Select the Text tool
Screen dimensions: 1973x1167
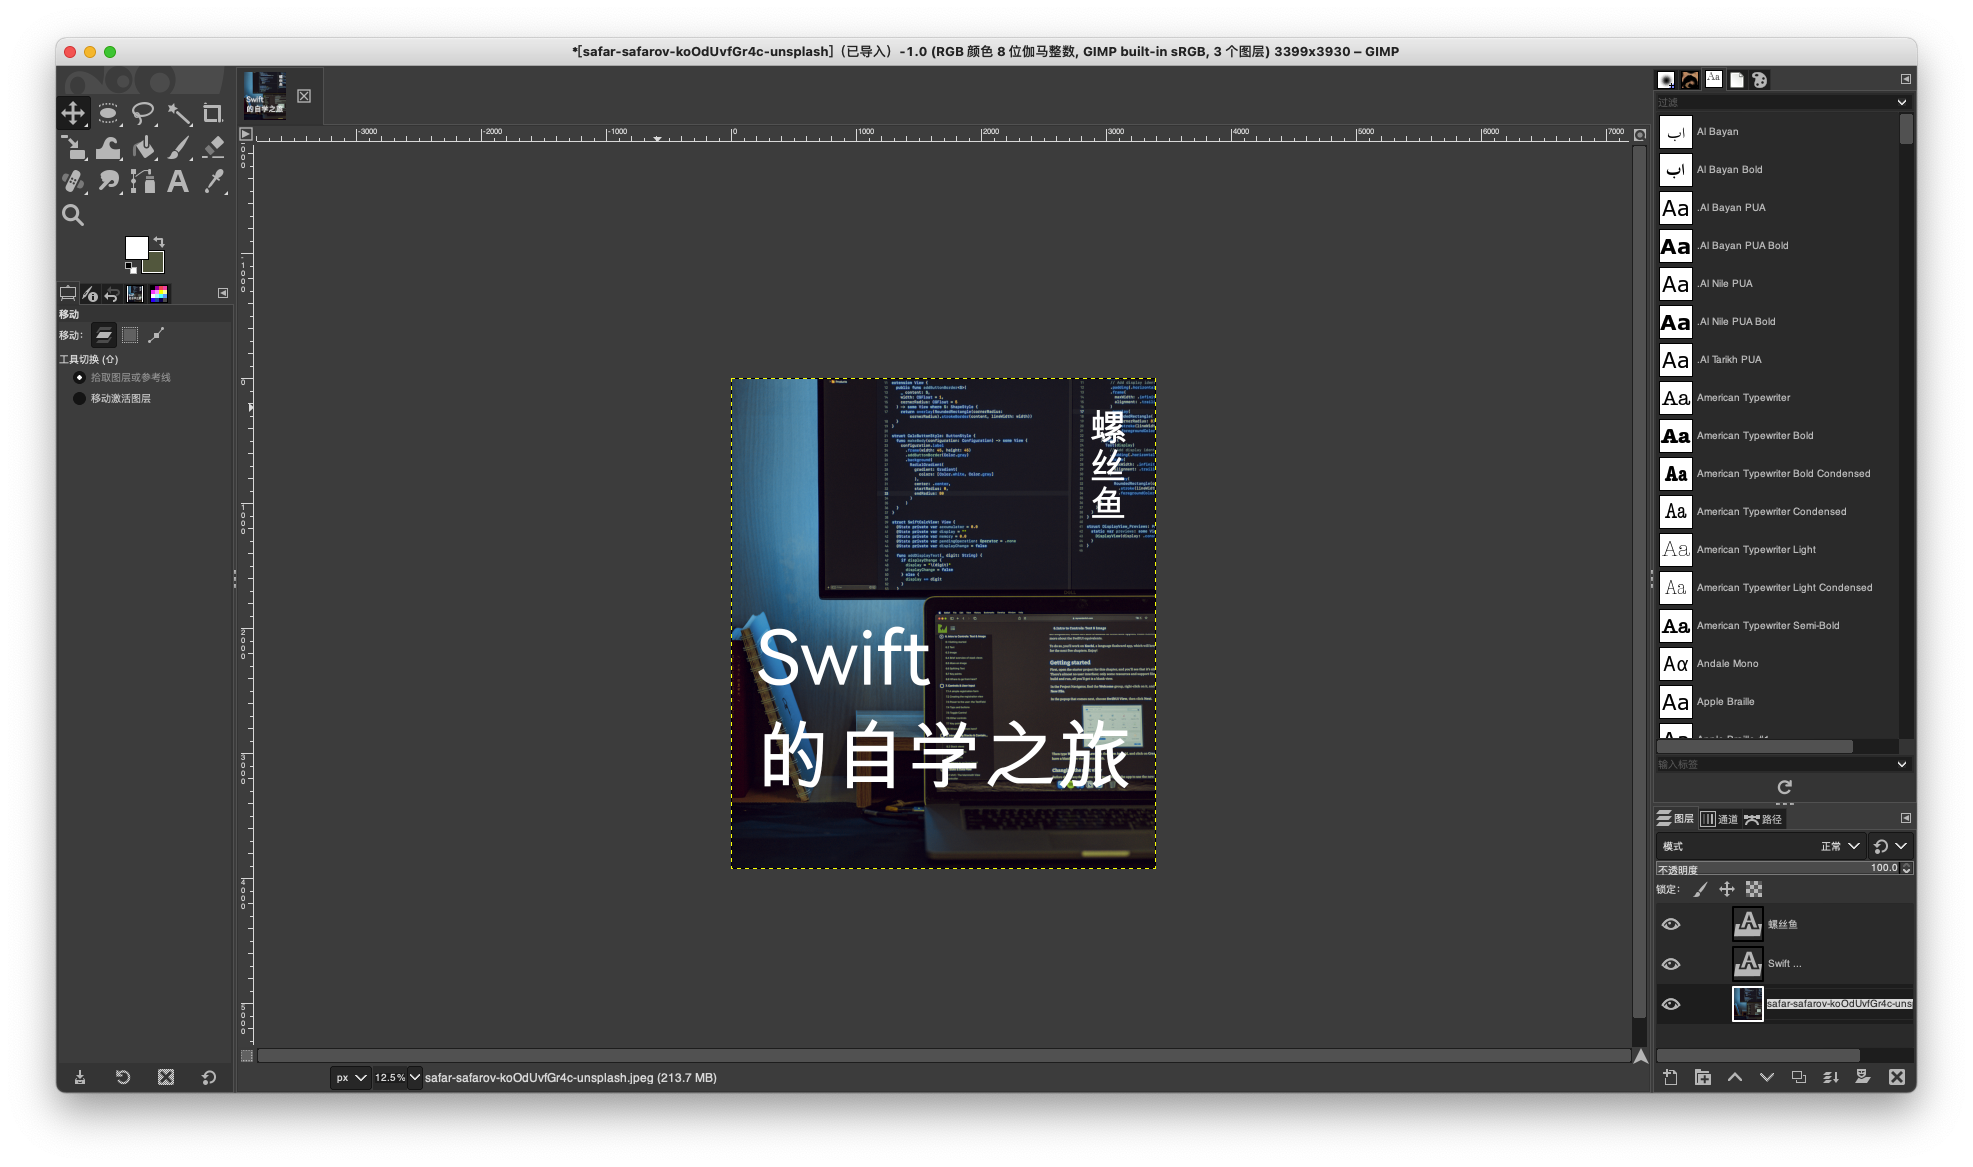[179, 181]
